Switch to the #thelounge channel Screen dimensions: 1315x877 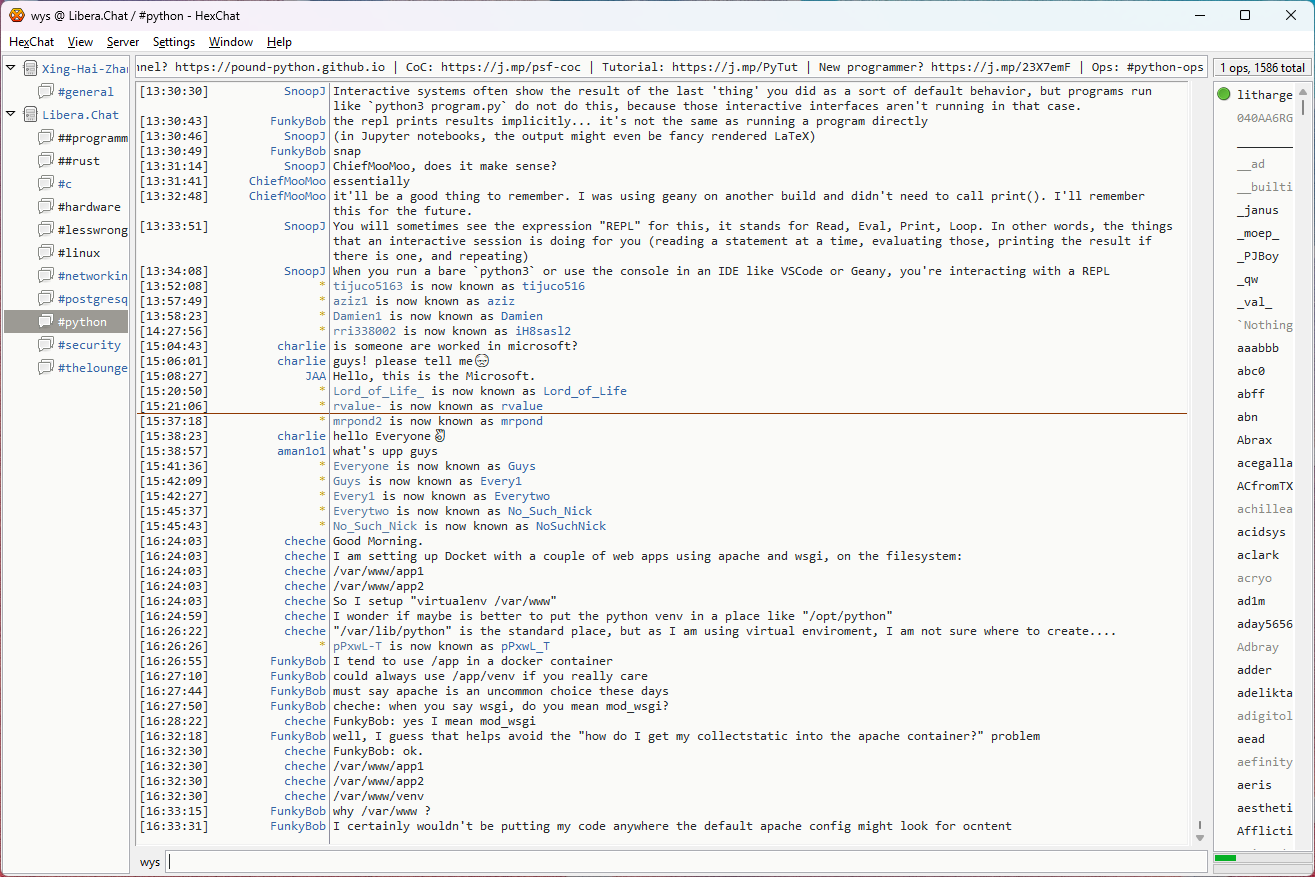click(x=92, y=368)
